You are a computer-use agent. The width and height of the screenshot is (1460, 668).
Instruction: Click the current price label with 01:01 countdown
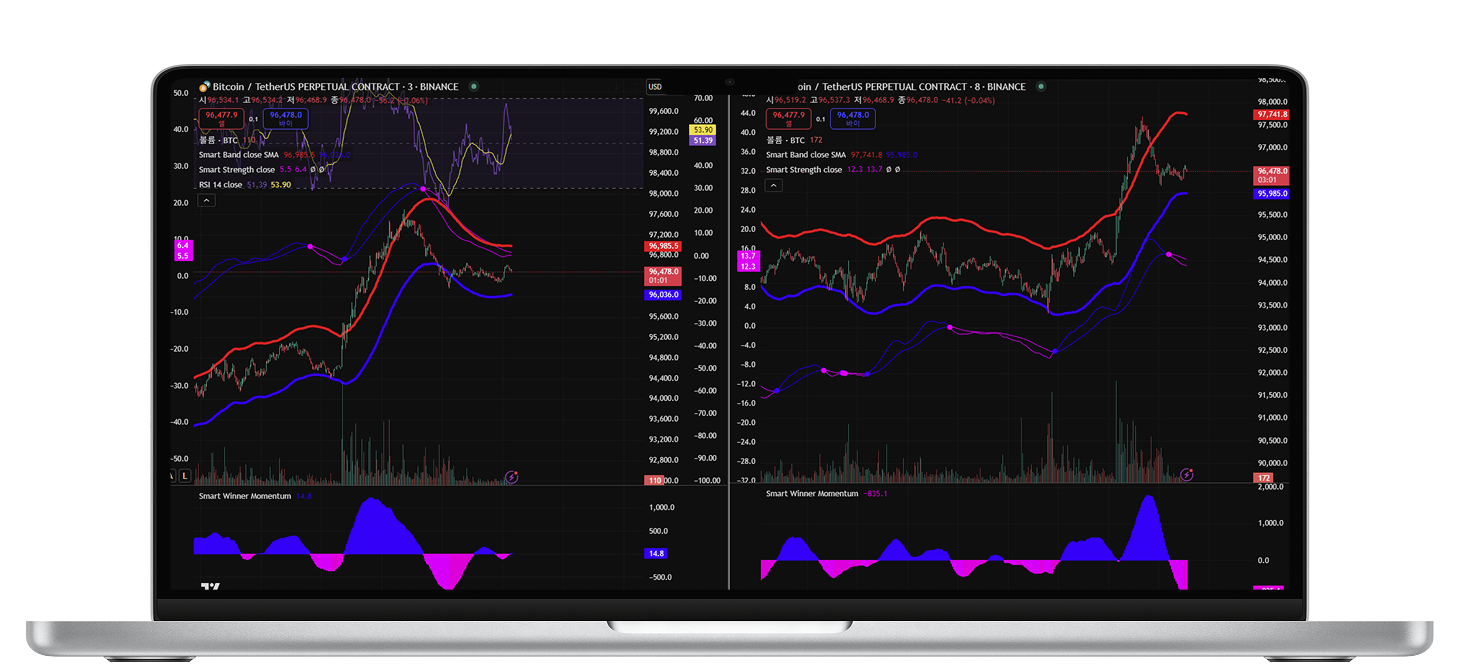tap(664, 275)
